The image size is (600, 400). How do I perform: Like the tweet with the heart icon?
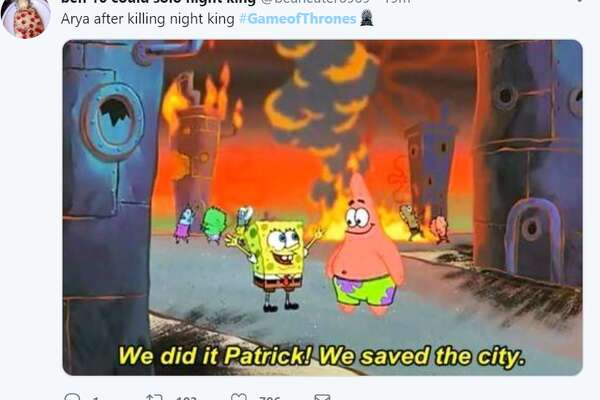click(239, 397)
